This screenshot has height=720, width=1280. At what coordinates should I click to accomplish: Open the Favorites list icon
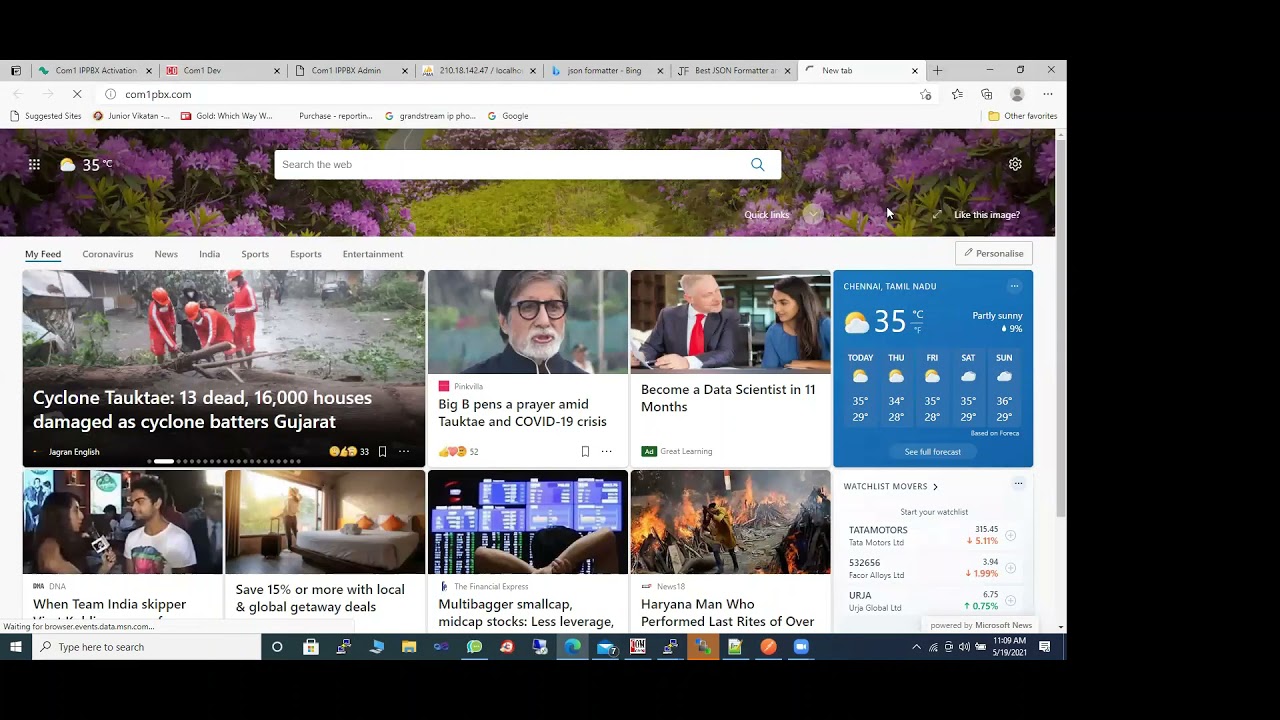coord(957,94)
